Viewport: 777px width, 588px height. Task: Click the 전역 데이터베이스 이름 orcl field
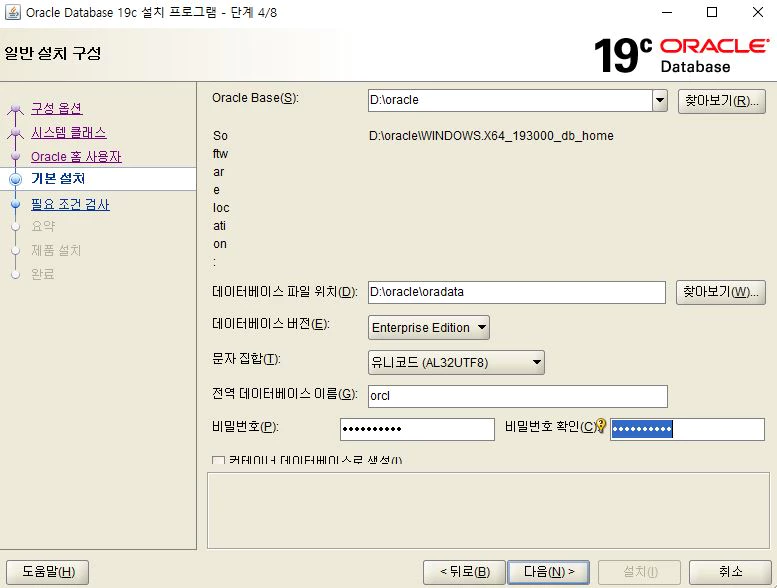517,396
